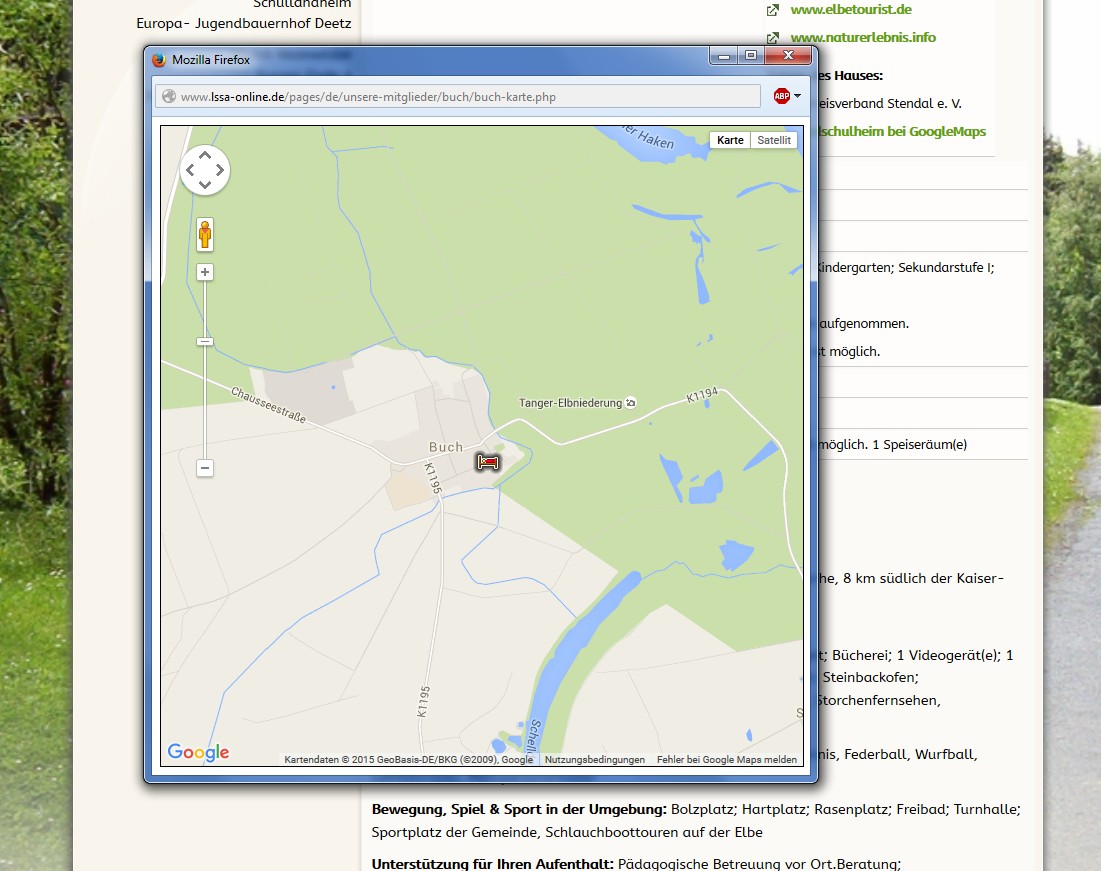Expand the Adblock Plus dropdown arrow

797,96
